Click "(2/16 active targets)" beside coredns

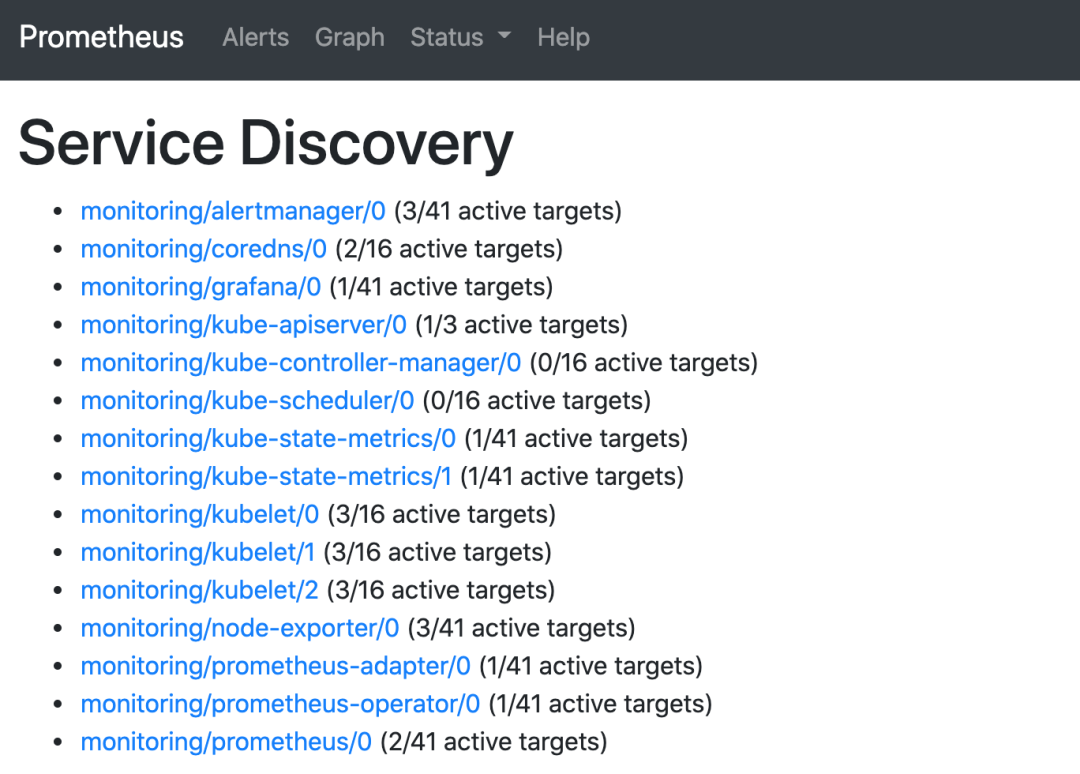(449, 249)
